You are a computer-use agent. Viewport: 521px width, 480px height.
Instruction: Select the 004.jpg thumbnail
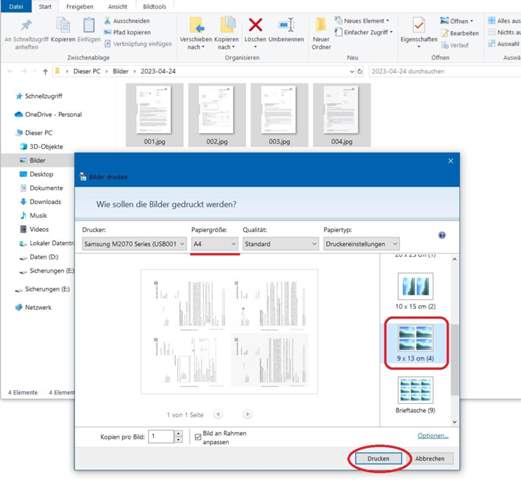coord(342,115)
